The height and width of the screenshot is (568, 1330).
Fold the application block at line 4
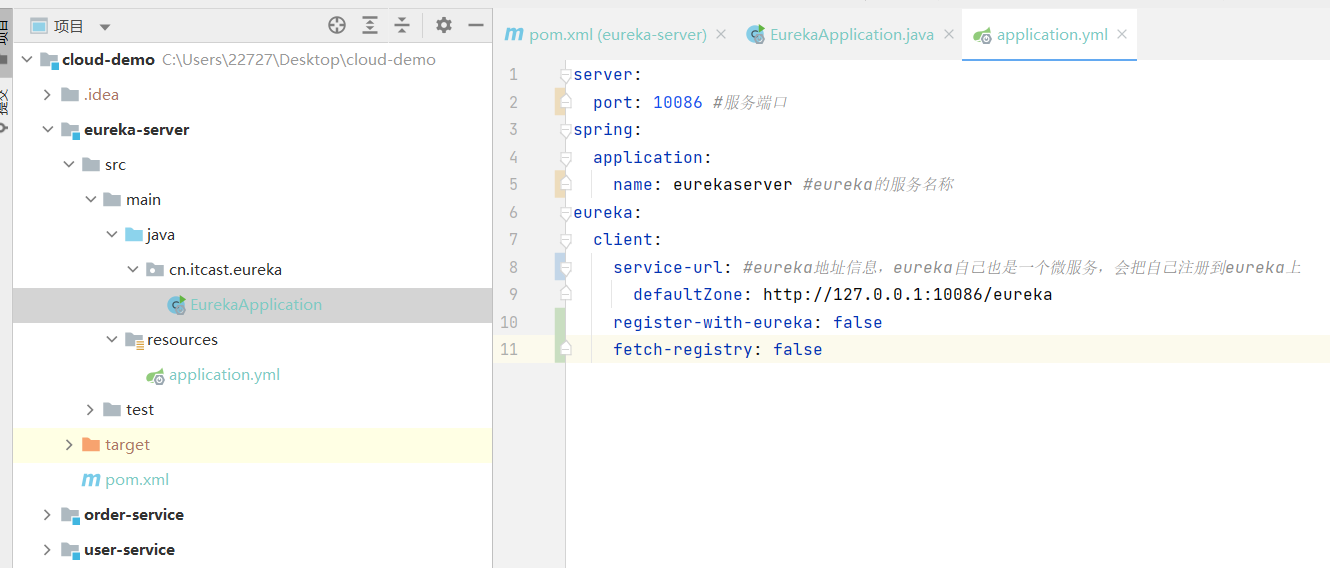click(x=565, y=158)
